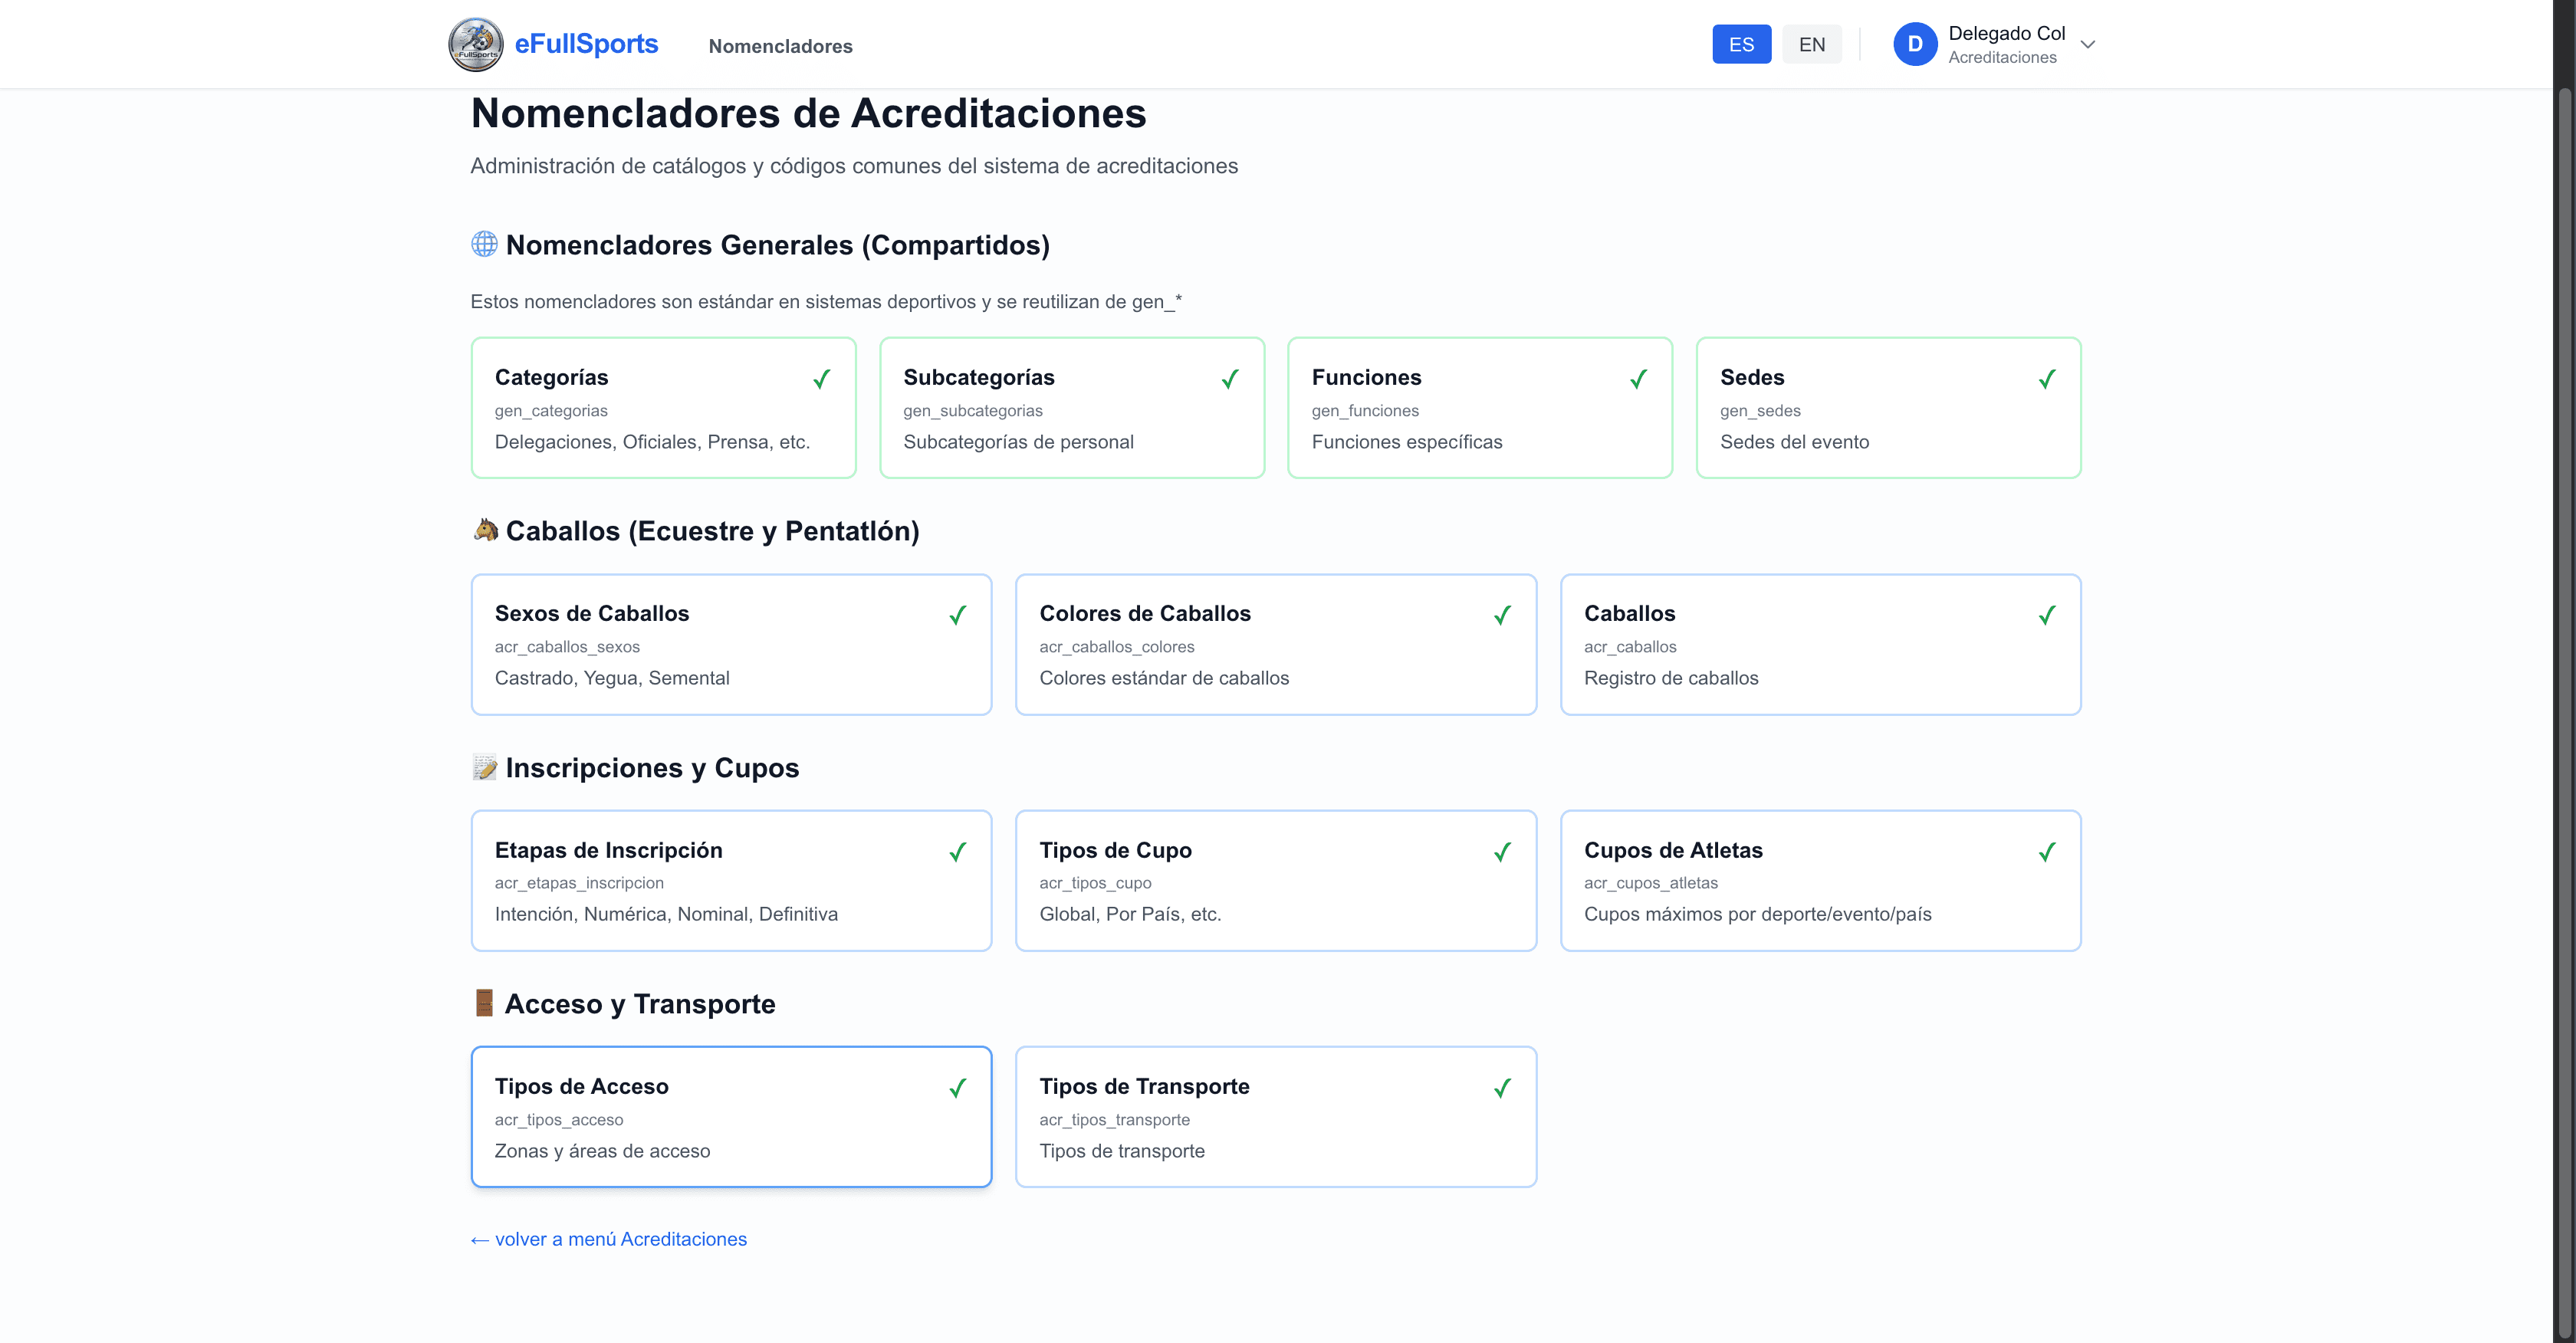Click the D user avatar circle
This screenshot has height=1343, width=2576.
click(1915, 44)
